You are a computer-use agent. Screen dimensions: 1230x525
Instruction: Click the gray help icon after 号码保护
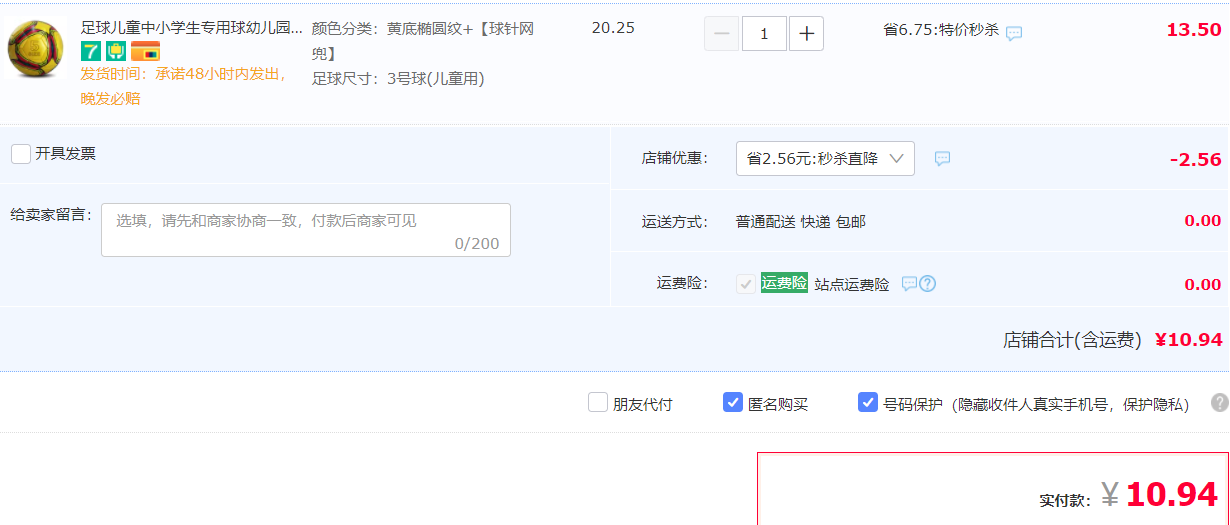[1219, 402]
